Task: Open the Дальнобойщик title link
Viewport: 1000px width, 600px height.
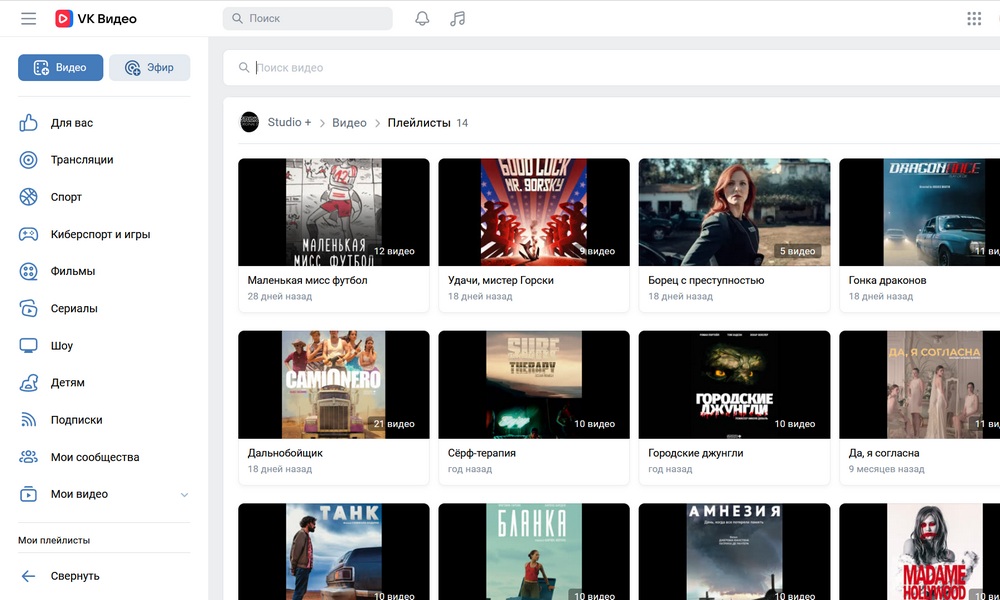Action: click(x=285, y=453)
